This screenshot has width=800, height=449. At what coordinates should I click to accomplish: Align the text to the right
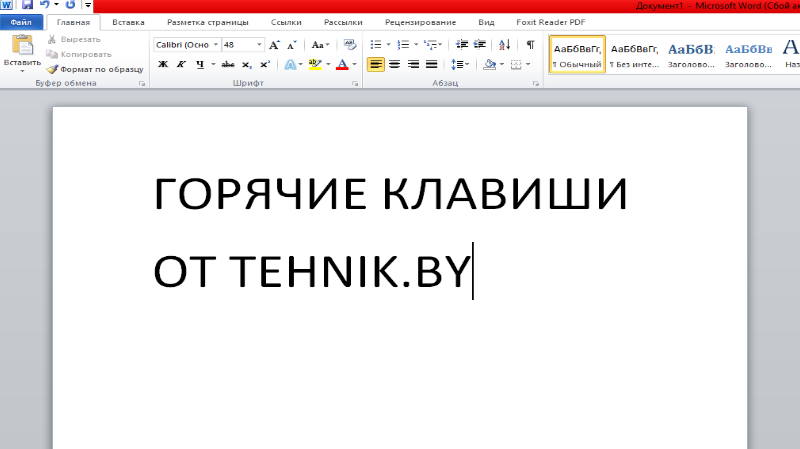point(413,64)
